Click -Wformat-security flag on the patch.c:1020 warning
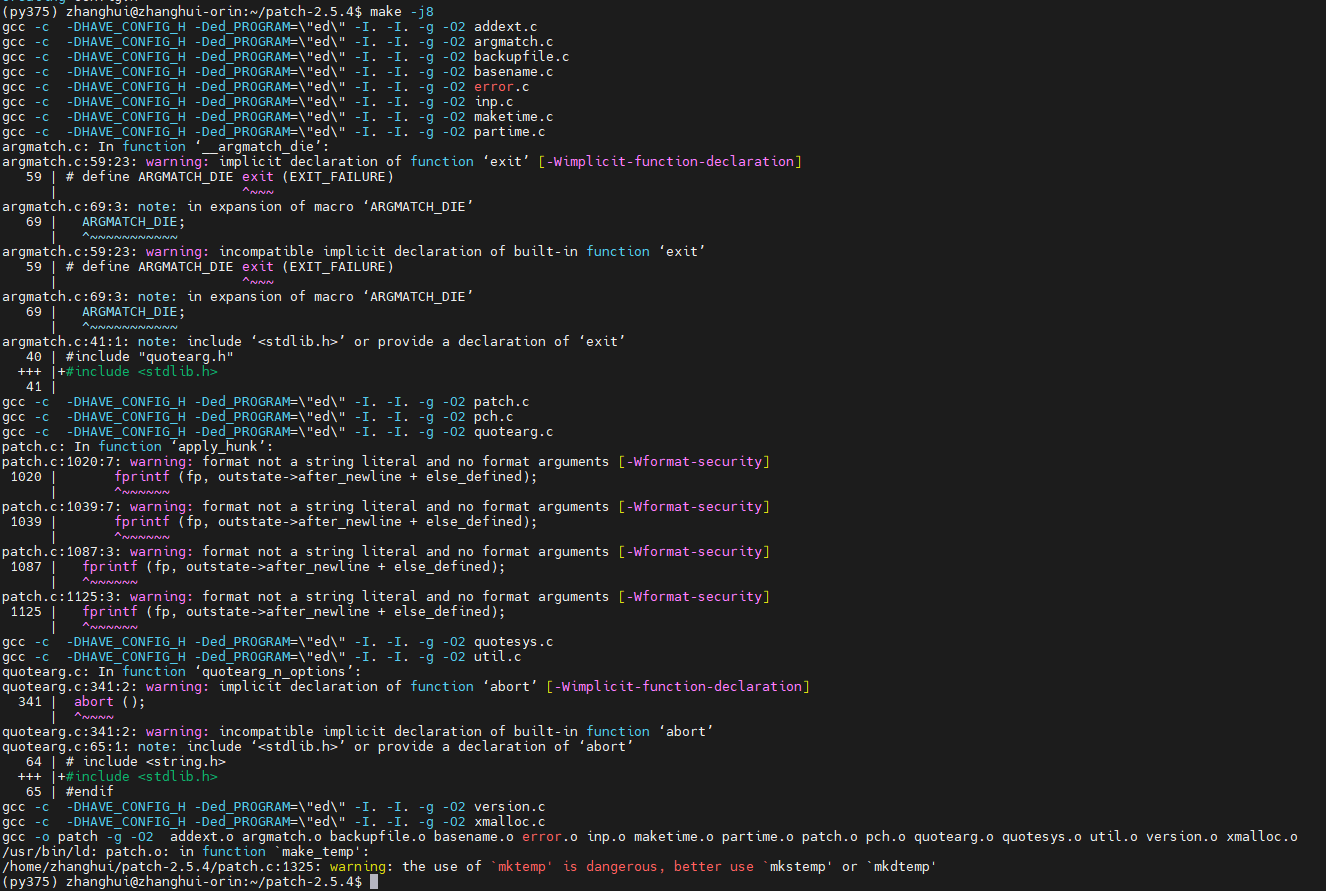Screen dimensions: 1326x891 (x=694, y=461)
